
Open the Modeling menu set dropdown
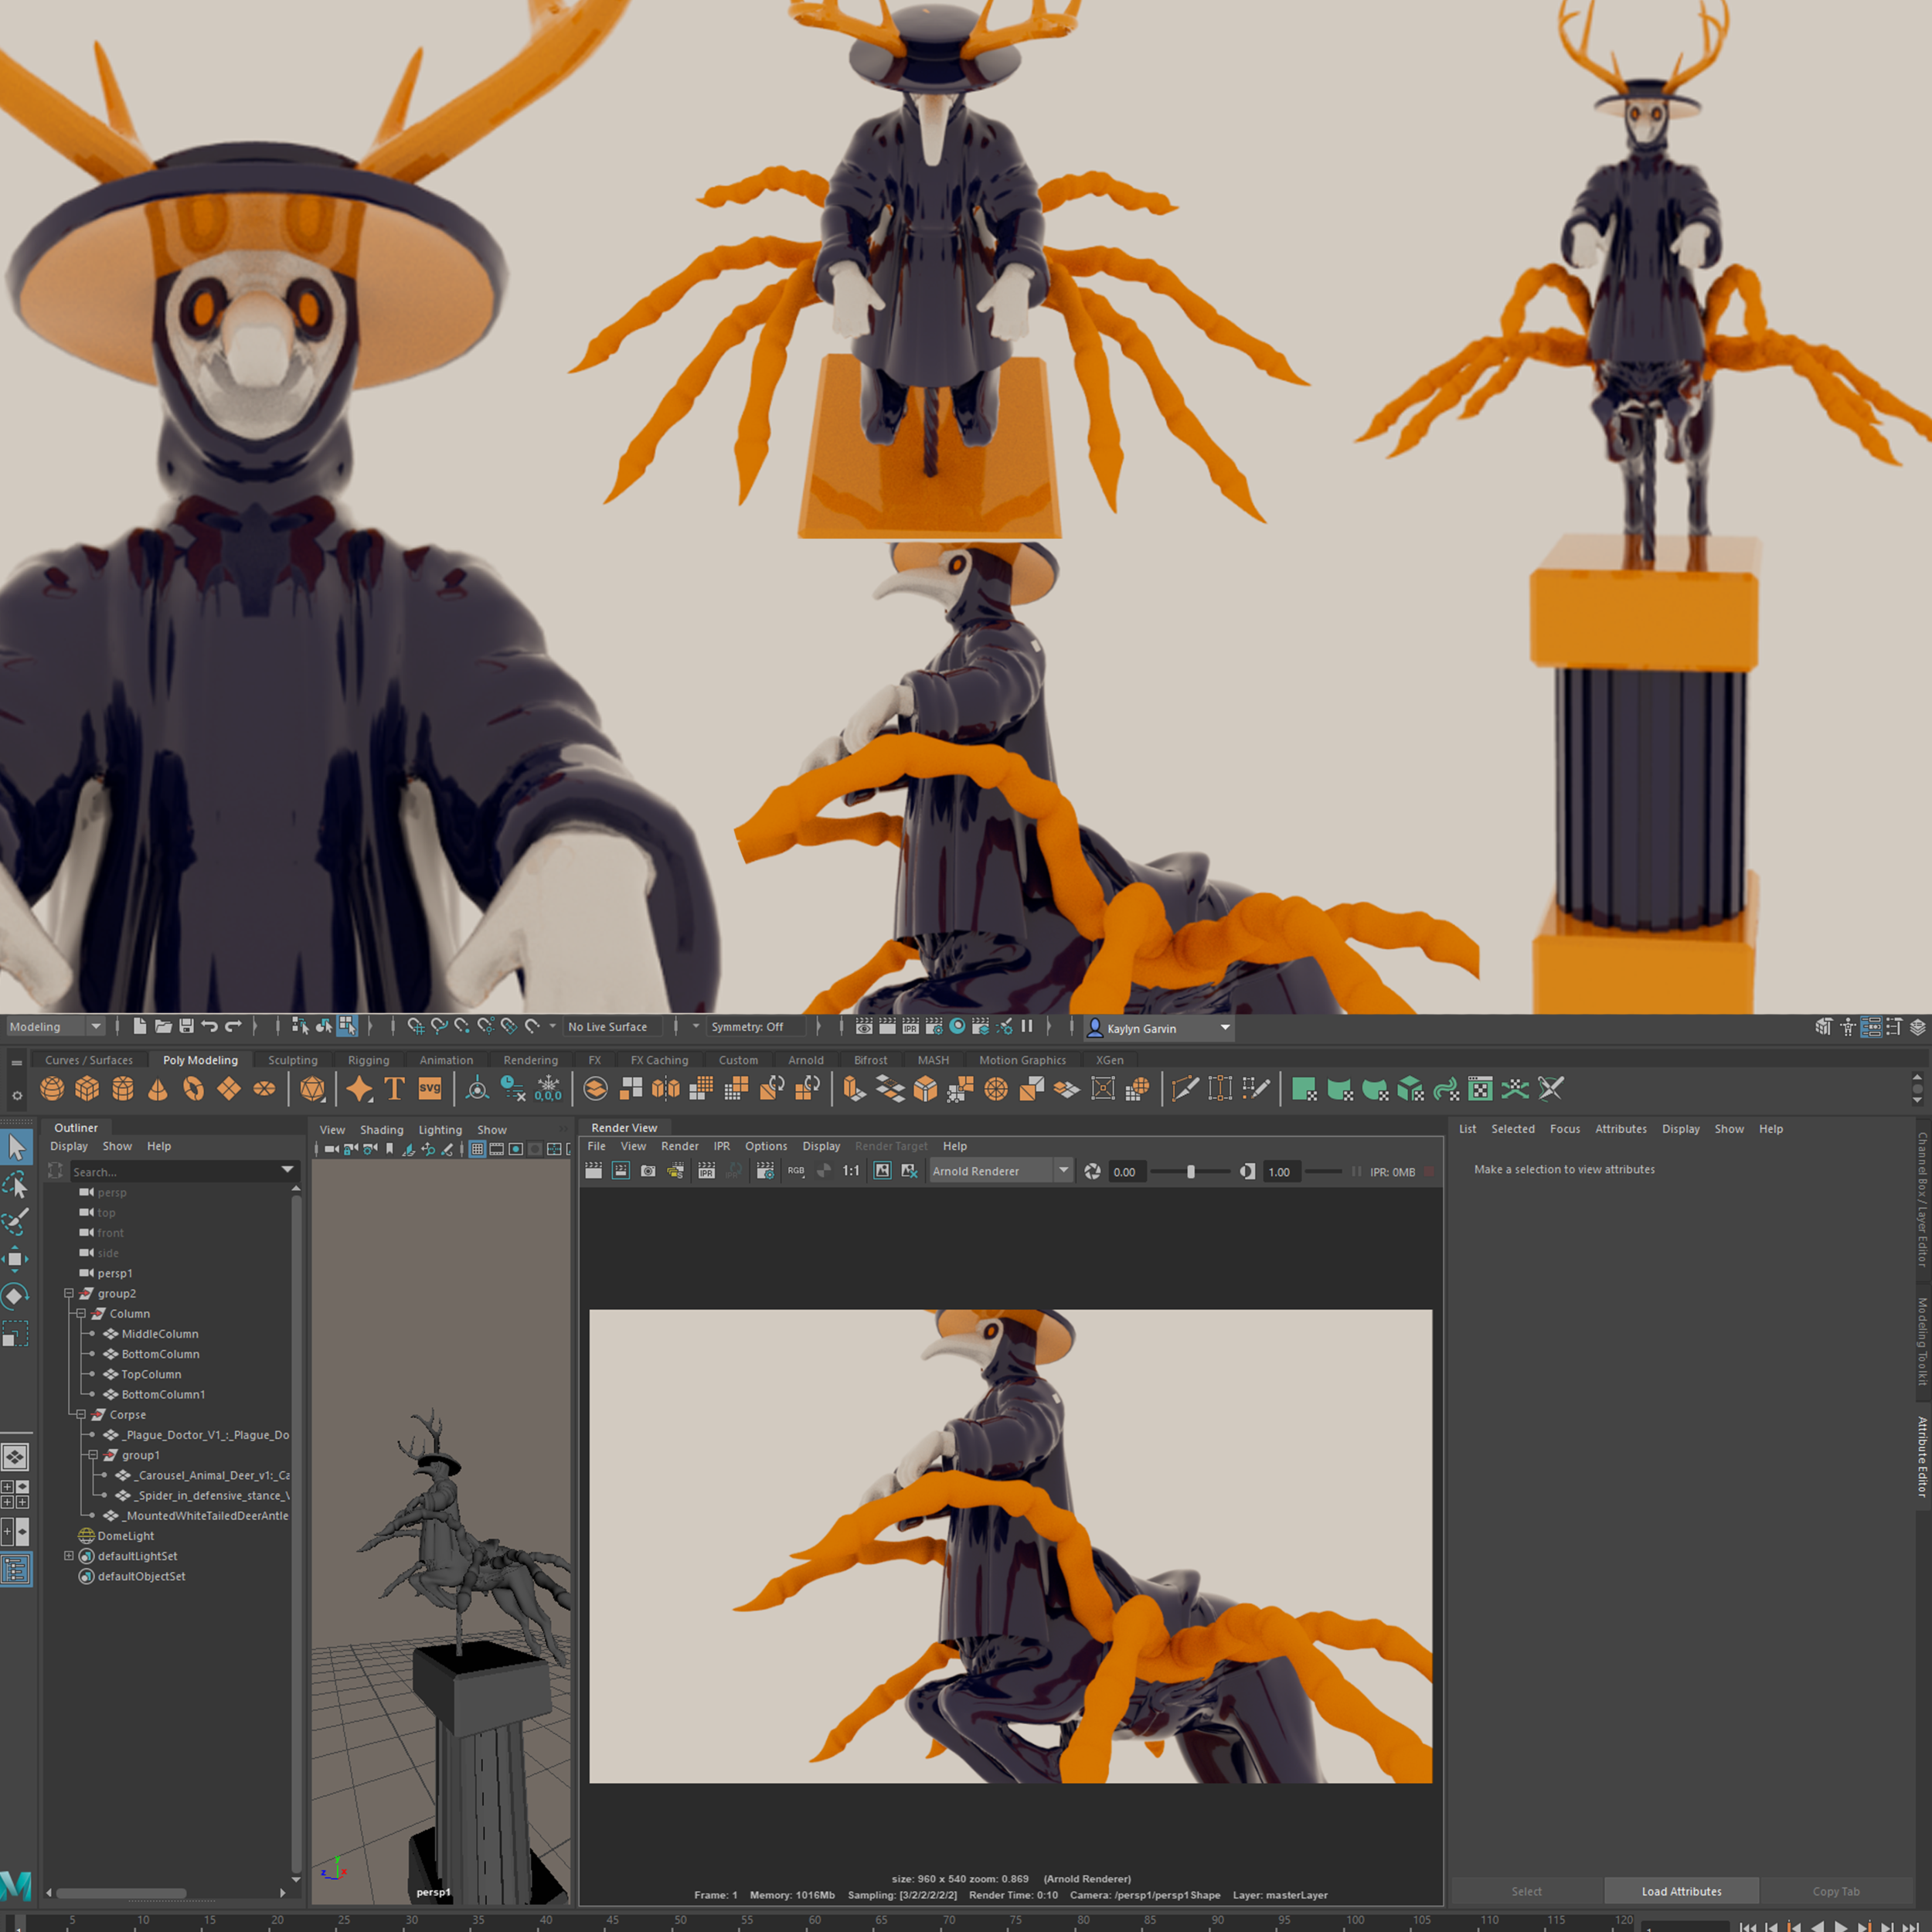pyautogui.click(x=55, y=1027)
